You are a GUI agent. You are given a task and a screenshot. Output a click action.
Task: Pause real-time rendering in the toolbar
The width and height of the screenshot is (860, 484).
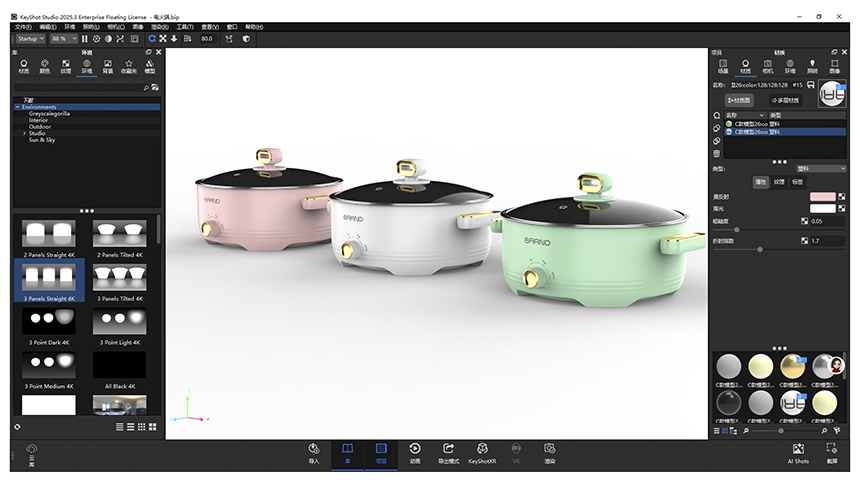click(x=84, y=39)
